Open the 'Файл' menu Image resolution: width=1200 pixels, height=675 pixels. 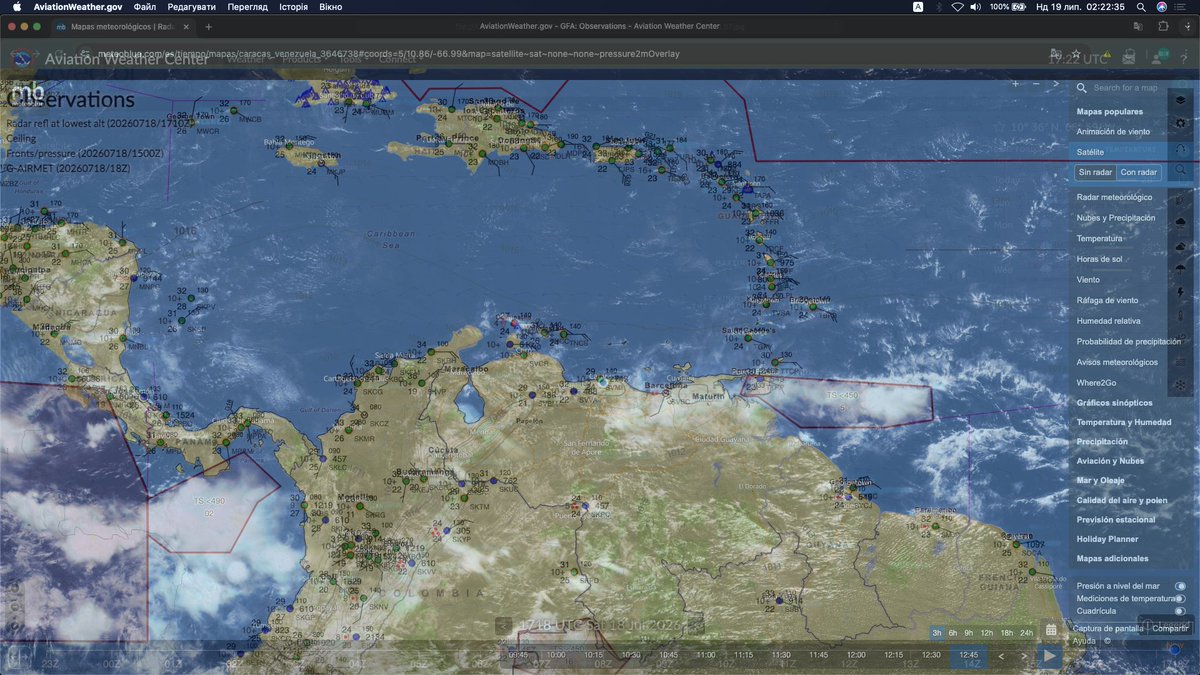tap(144, 7)
